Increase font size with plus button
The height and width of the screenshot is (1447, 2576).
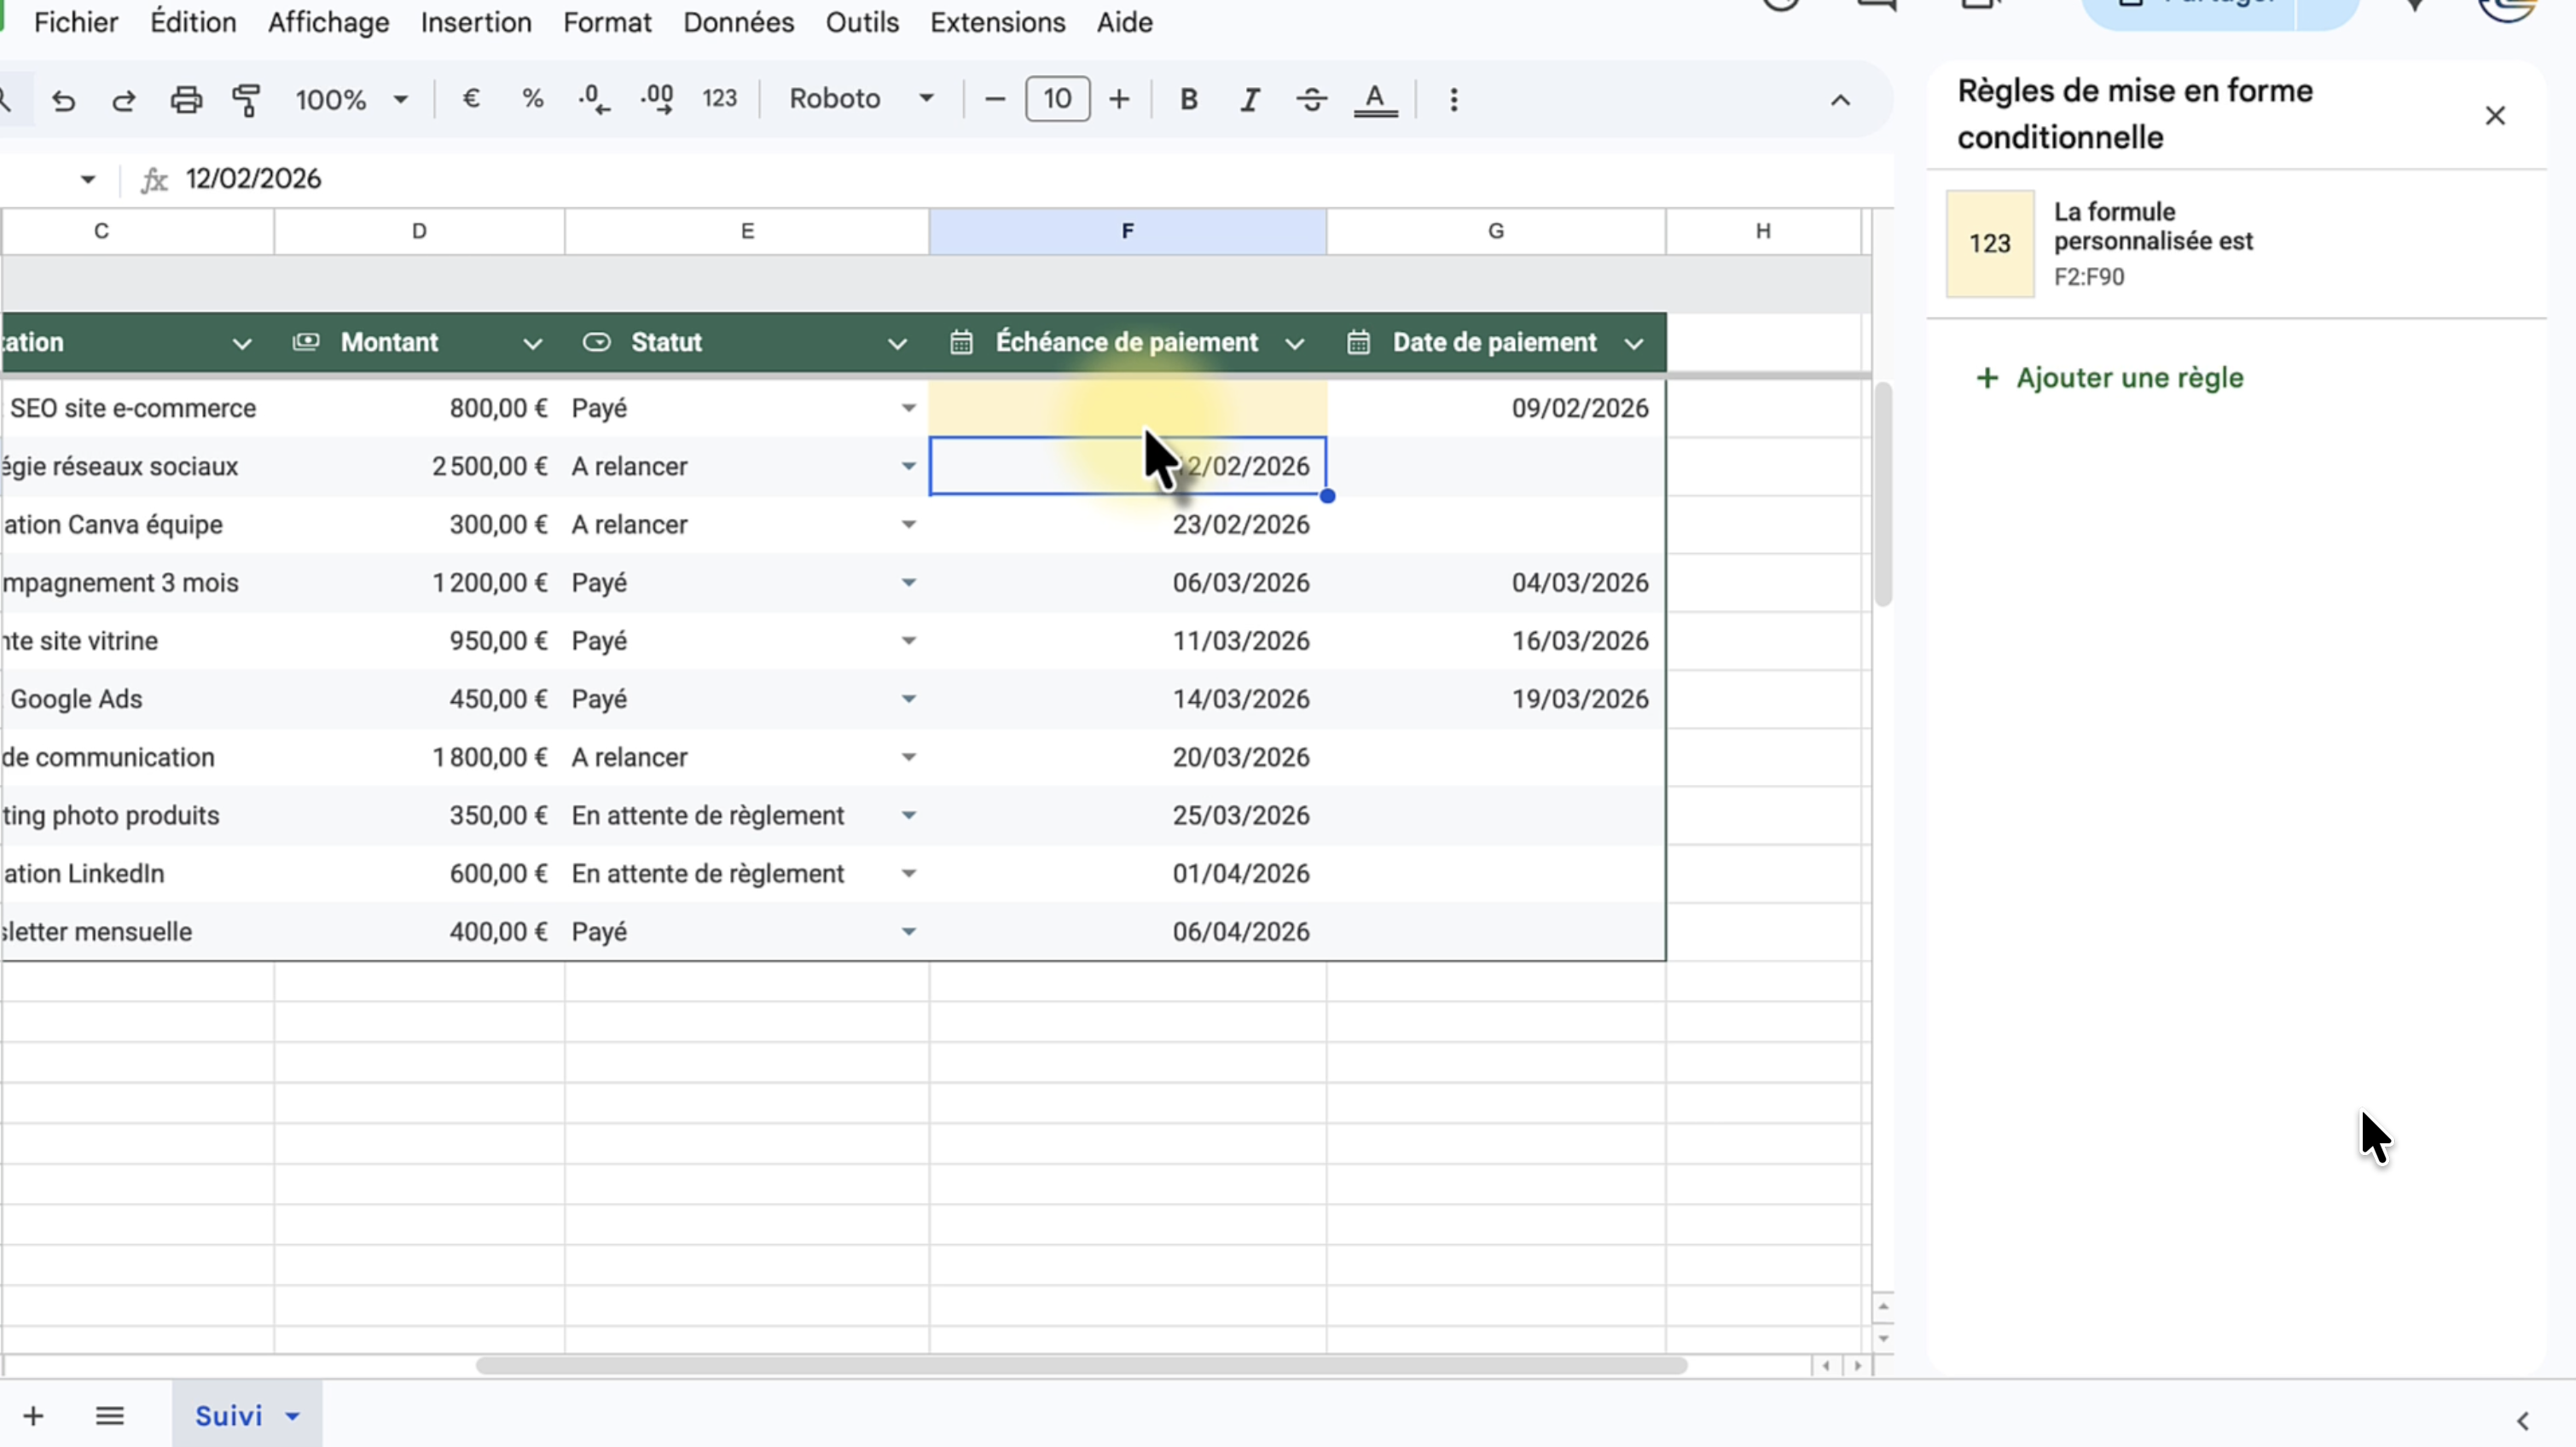point(1119,99)
